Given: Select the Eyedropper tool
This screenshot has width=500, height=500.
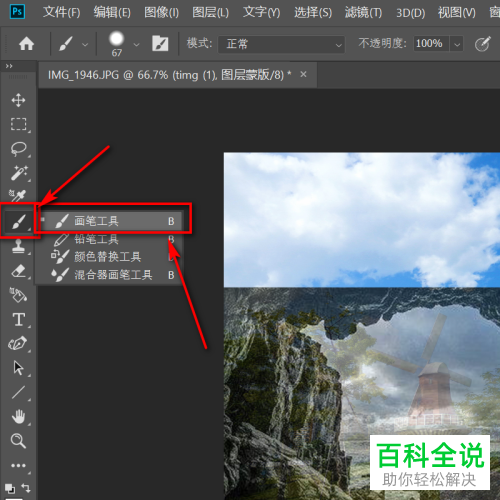Looking at the screenshot, I should pyautogui.click(x=17, y=196).
